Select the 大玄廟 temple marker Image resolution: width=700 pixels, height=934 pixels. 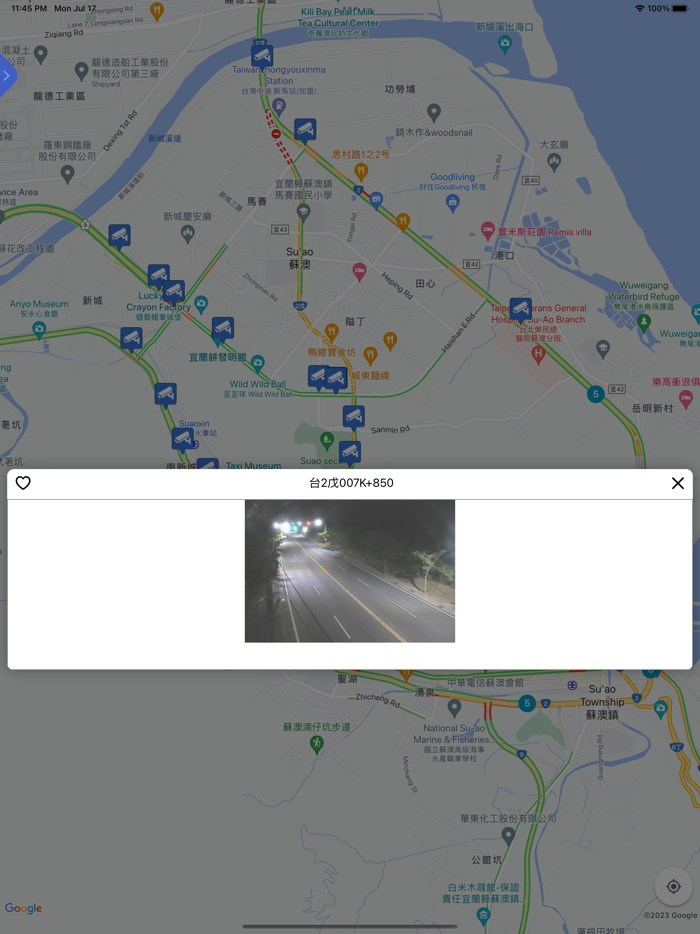pos(554,162)
